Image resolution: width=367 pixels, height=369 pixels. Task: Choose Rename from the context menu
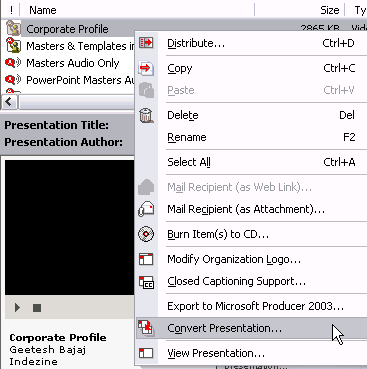tap(250, 137)
